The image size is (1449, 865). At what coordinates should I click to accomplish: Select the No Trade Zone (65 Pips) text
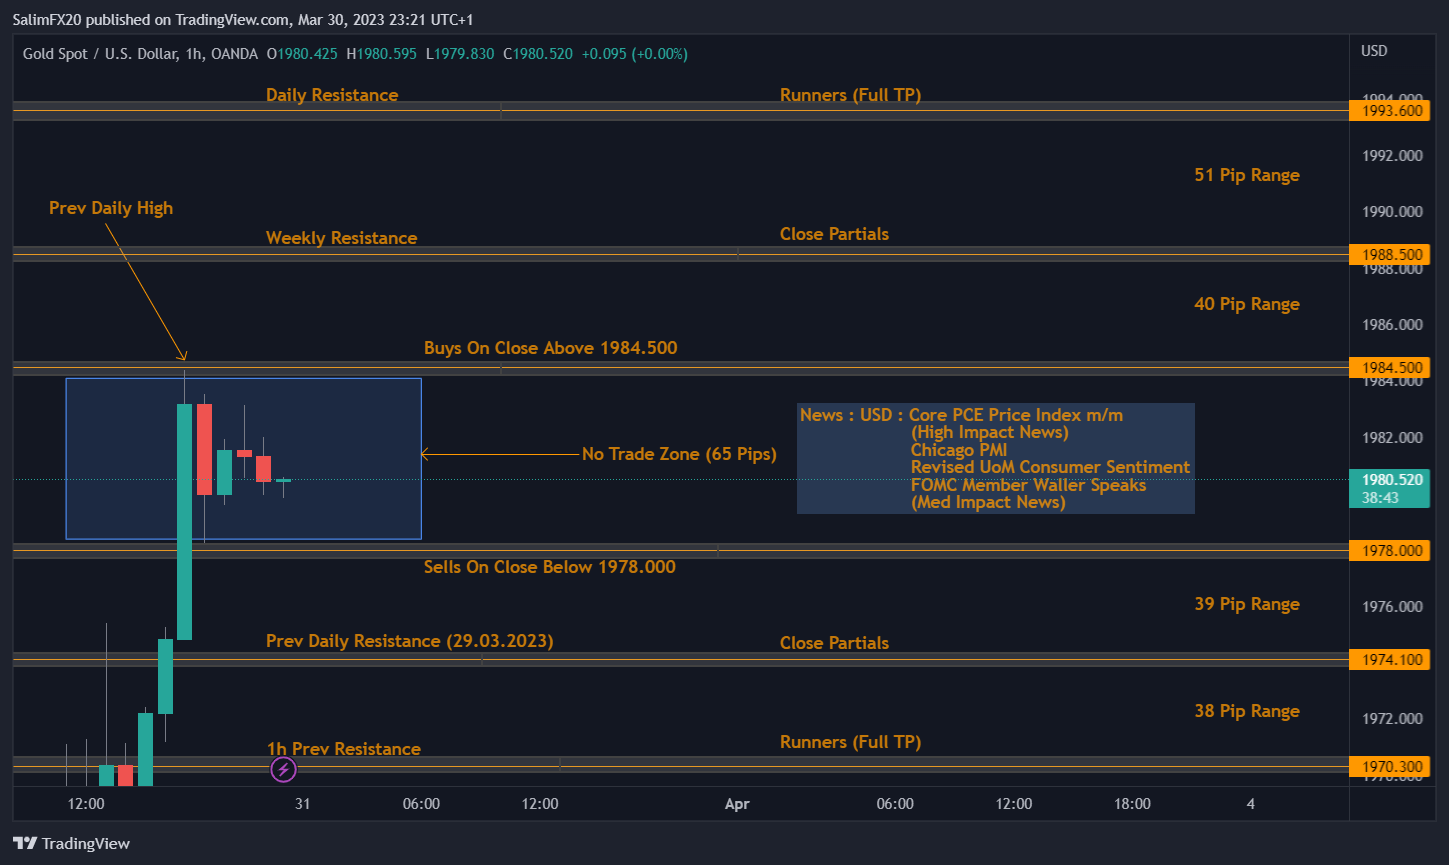tap(679, 454)
